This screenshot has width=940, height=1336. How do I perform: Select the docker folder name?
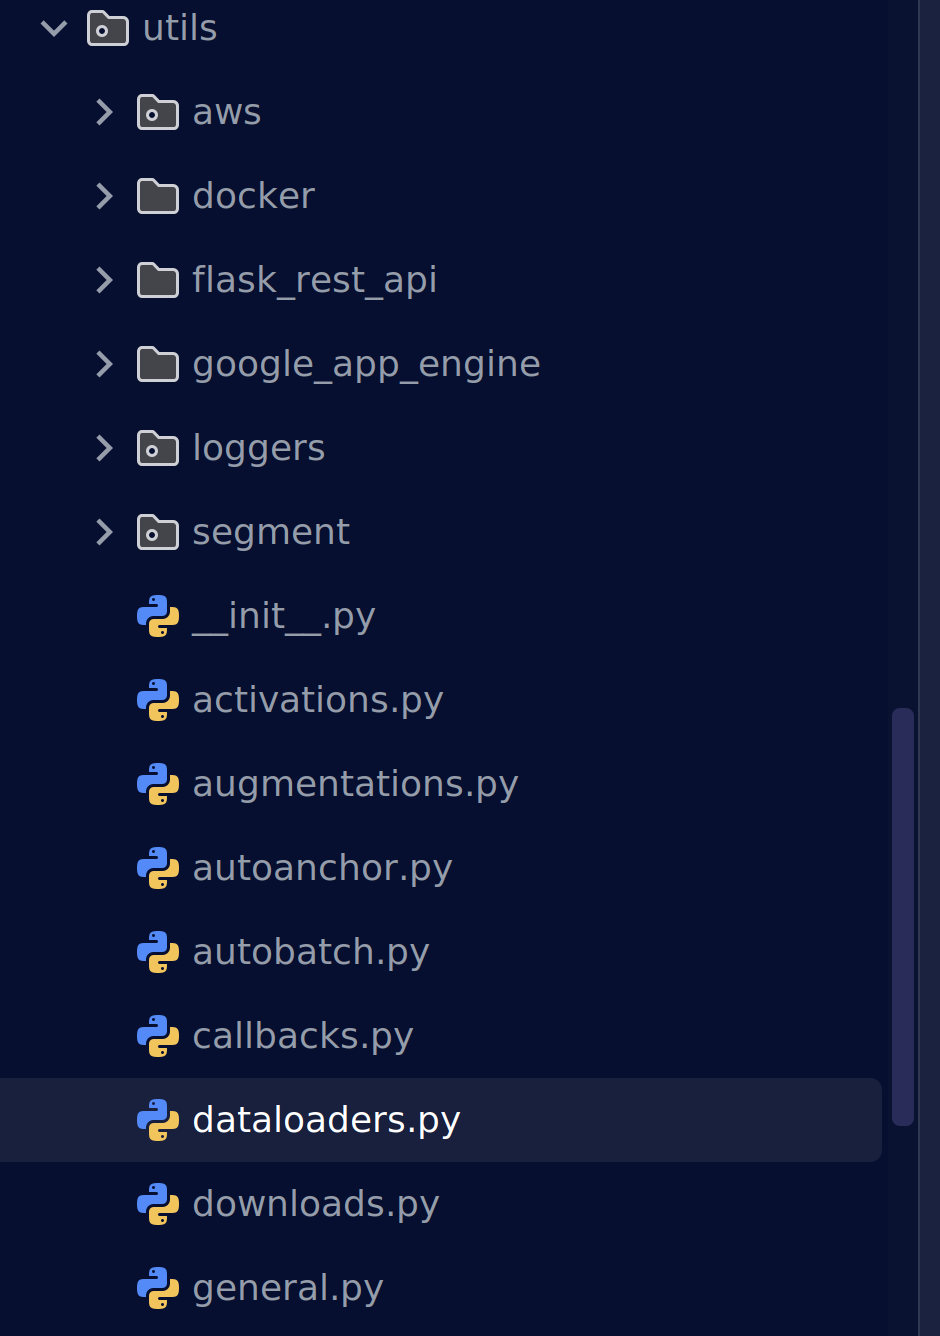(254, 196)
